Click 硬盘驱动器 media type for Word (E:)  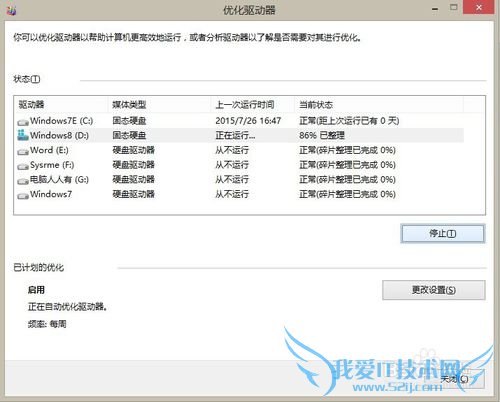coord(133,150)
